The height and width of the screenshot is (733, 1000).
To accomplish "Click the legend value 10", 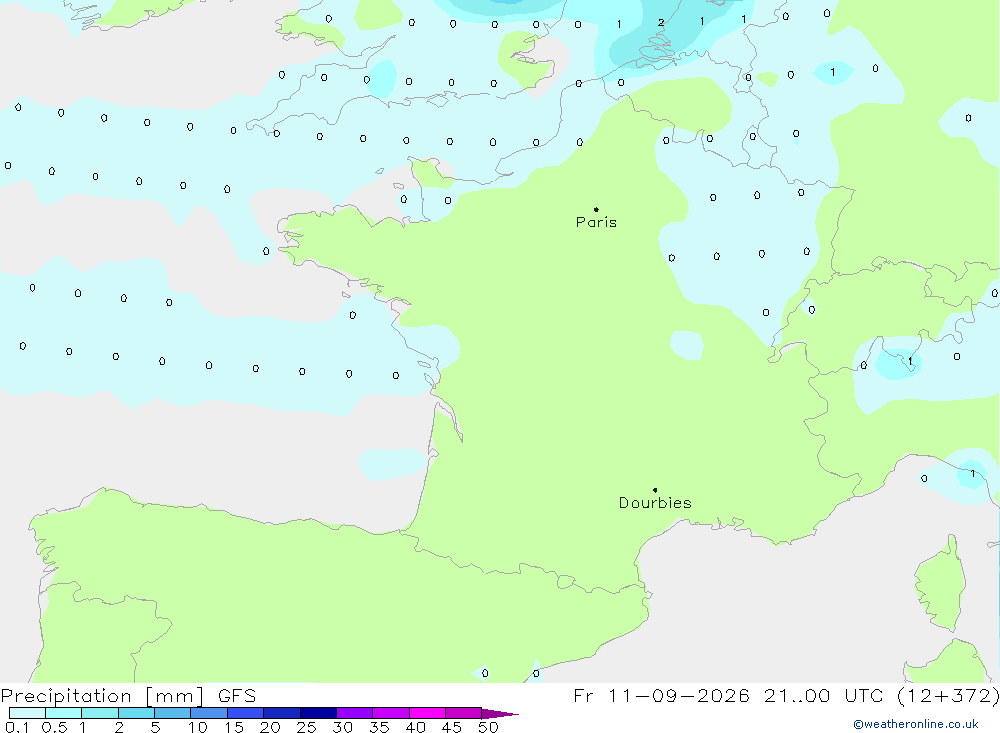I will [198, 727].
